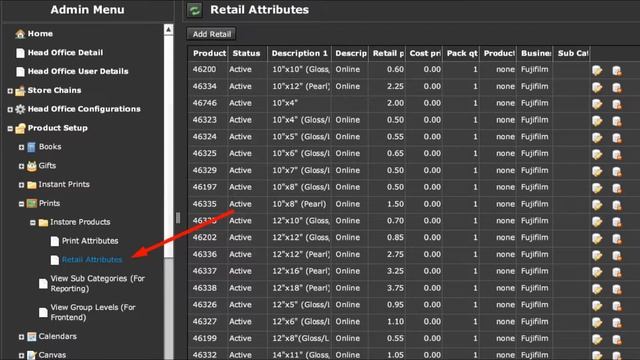The image size is (640, 360).
Task: Click the edit icon for product 46325
Action: [597, 154]
